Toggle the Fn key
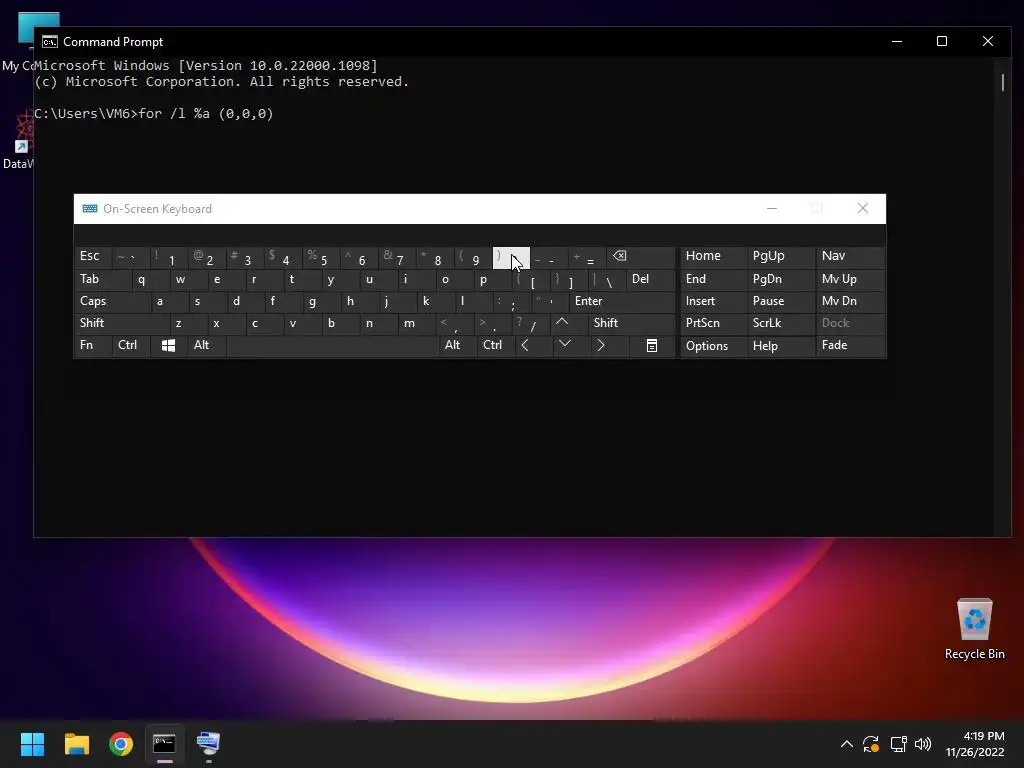Screen dimensions: 1024x768 click(93, 345)
